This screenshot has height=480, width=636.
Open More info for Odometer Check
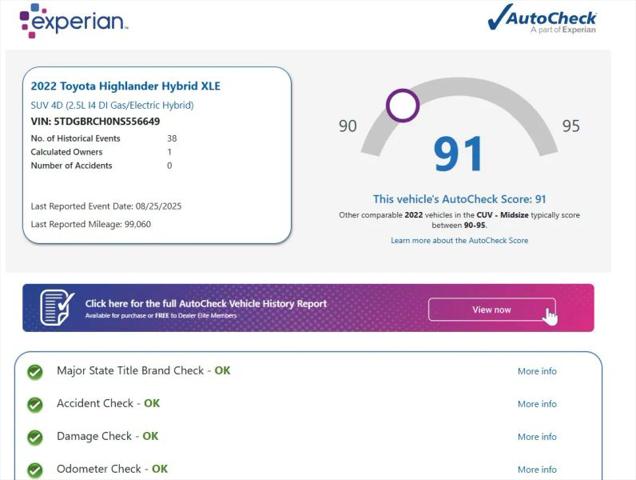537,469
